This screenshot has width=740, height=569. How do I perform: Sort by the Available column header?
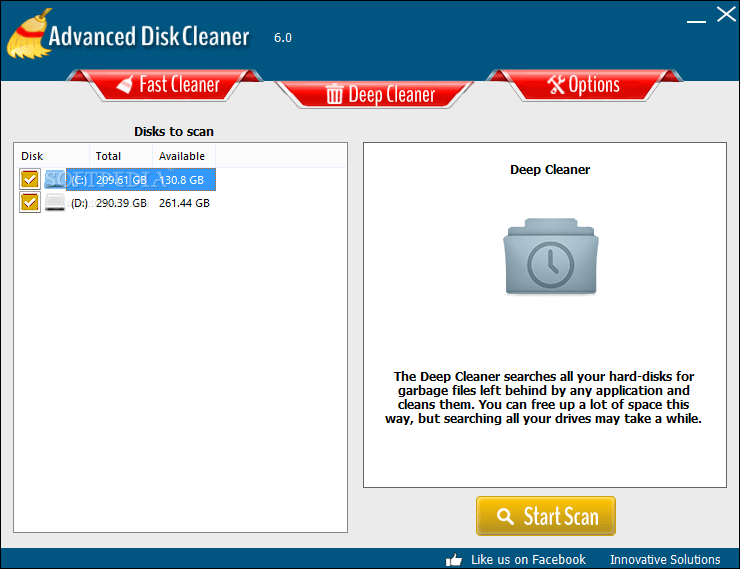[184, 156]
